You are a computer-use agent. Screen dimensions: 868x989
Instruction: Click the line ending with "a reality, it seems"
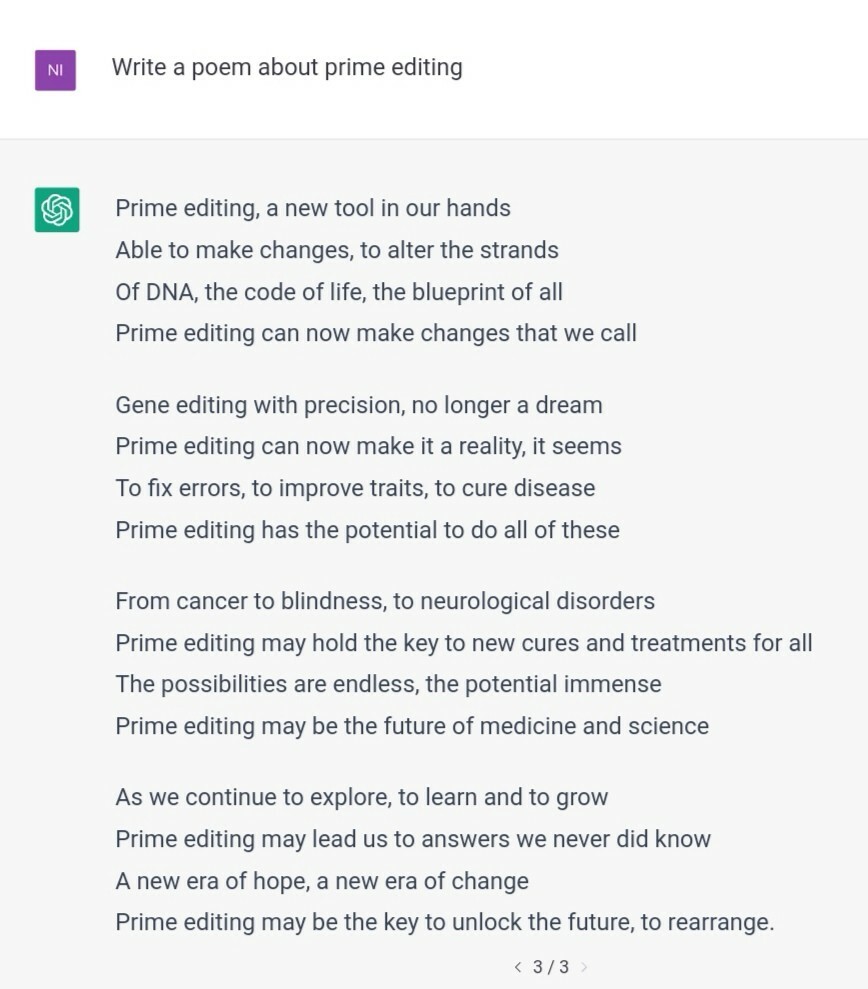tap(368, 447)
